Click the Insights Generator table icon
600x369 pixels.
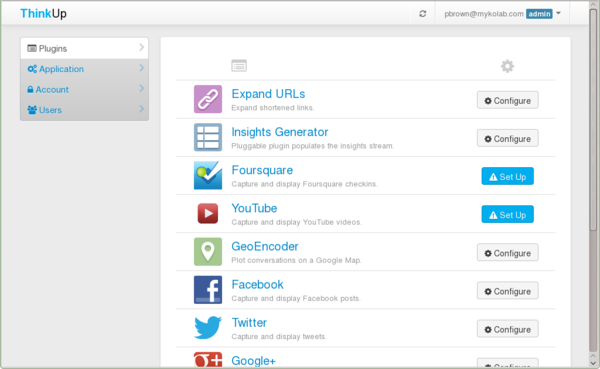click(x=208, y=137)
